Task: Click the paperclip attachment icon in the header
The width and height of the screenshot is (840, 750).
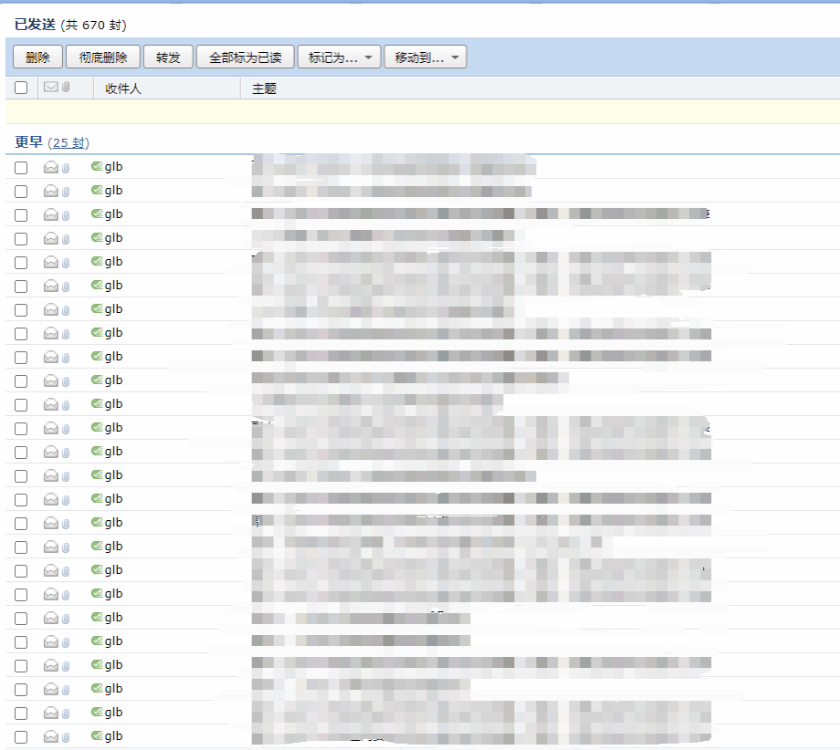Action: (66, 88)
